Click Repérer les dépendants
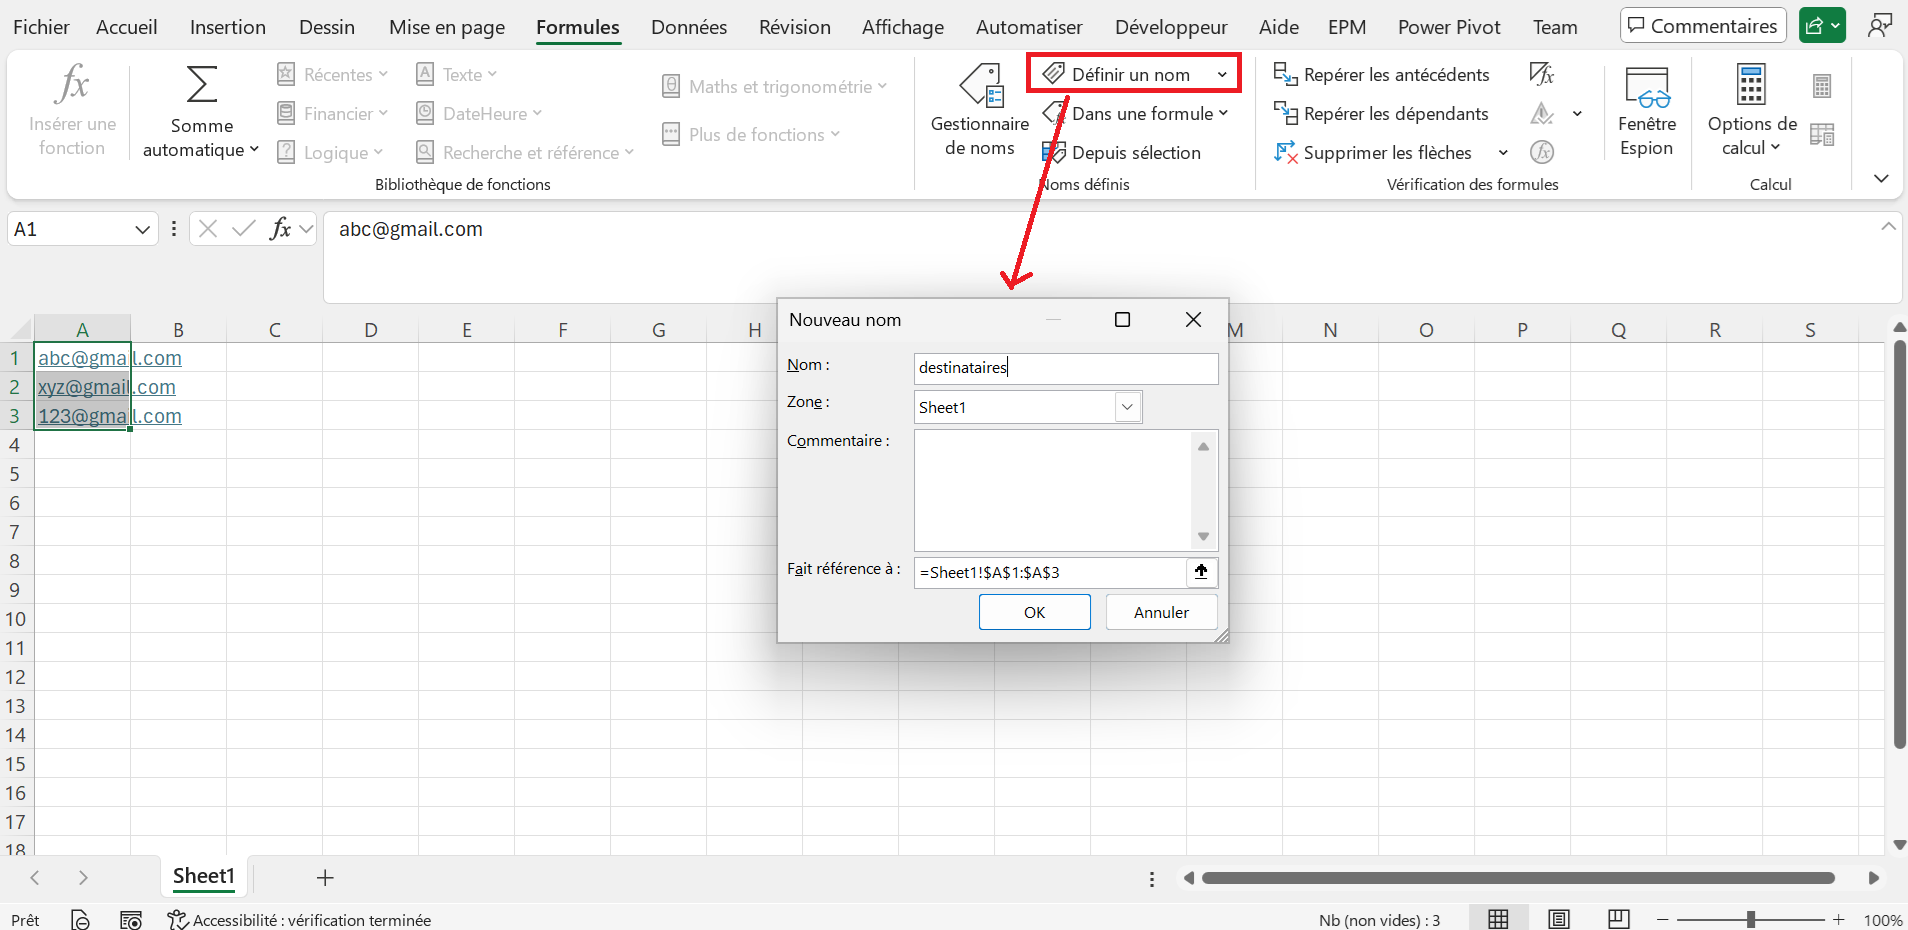 tap(1381, 114)
